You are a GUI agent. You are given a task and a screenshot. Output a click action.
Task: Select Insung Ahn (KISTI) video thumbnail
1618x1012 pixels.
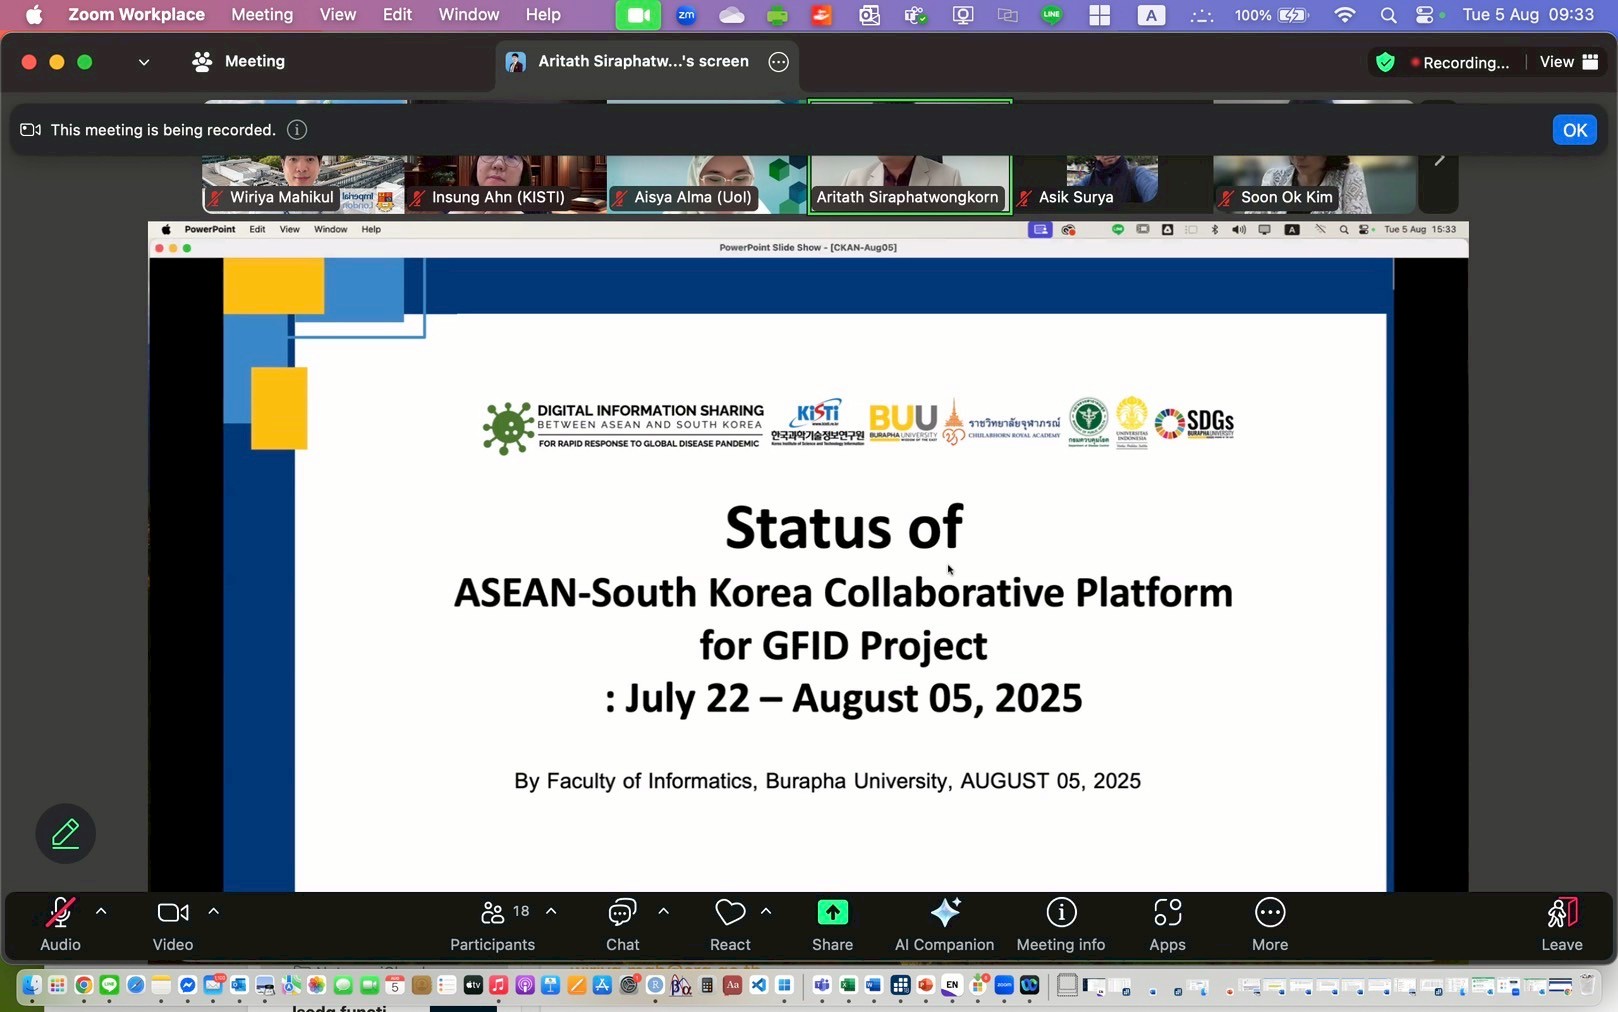pyautogui.click(x=506, y=184)
